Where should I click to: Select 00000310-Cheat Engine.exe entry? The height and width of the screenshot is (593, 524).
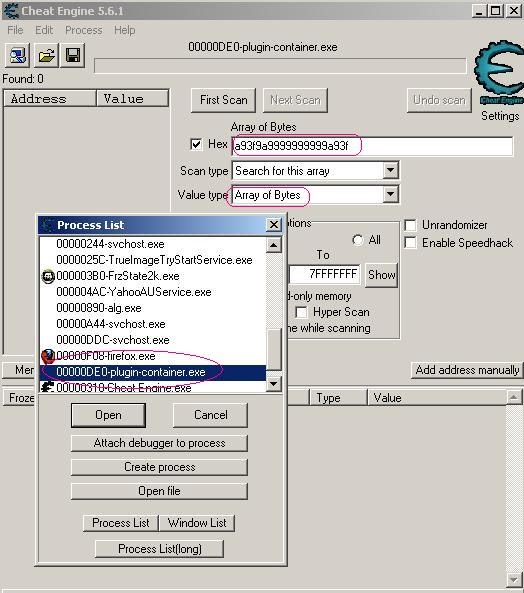pos(152,387)
